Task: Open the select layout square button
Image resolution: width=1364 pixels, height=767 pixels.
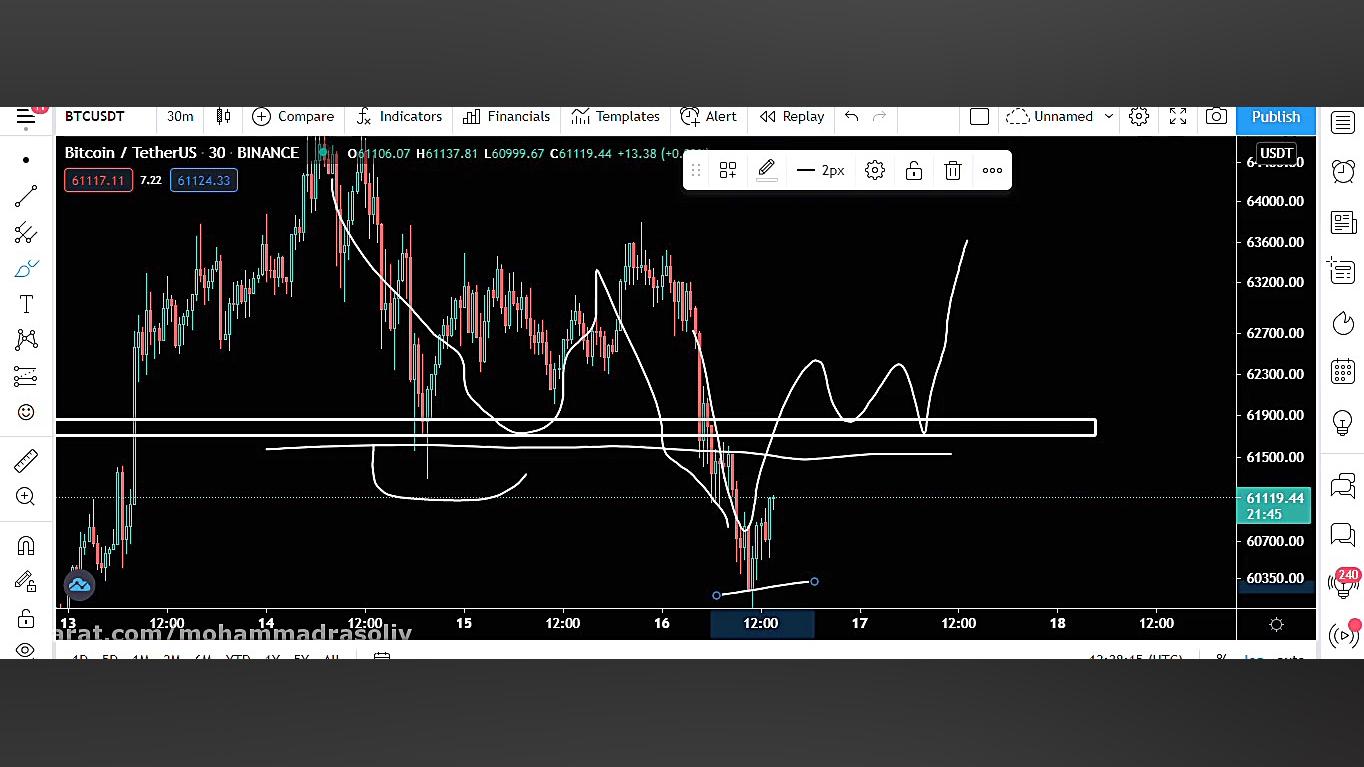Action: pos(980,116)
